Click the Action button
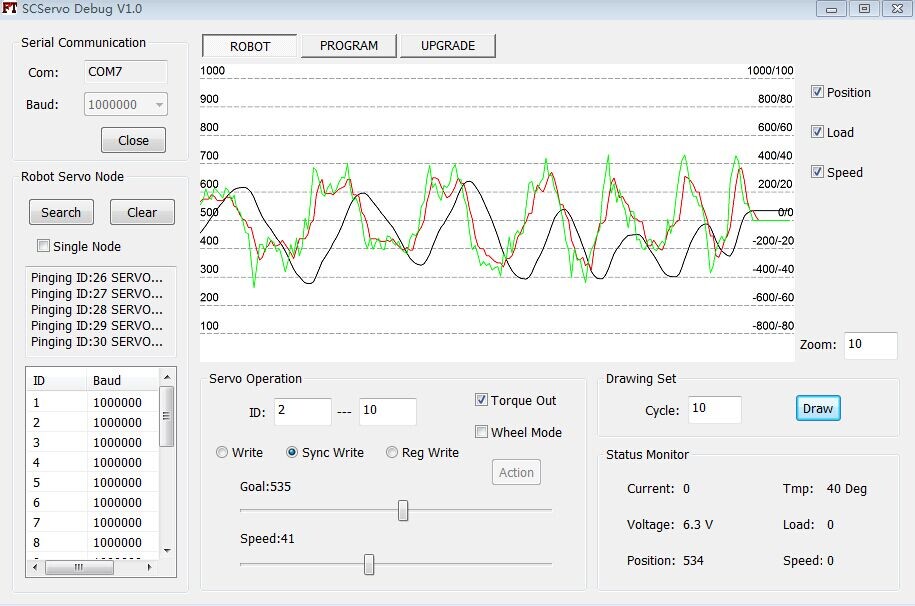Image resolution: width=915 pixels, height=606 pixels. [x=516, y=472]
